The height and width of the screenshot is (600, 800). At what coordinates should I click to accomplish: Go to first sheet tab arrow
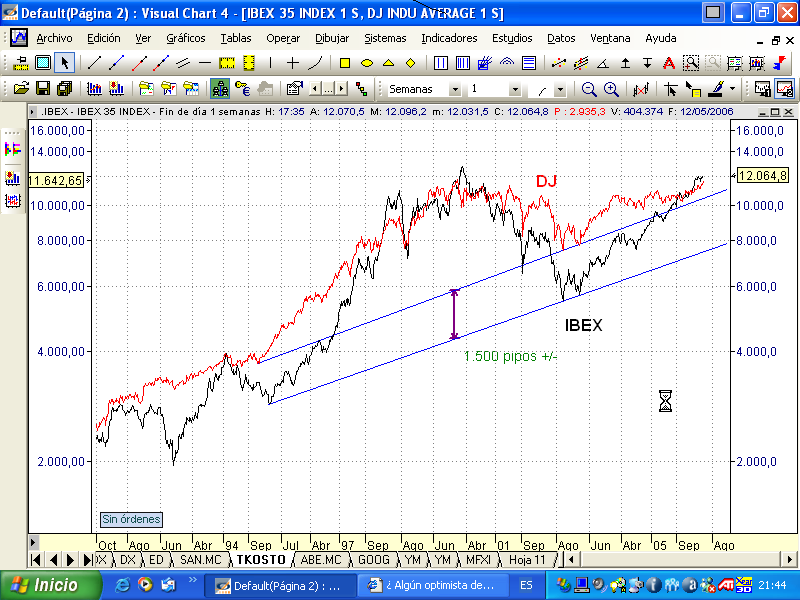pos(35,560)
